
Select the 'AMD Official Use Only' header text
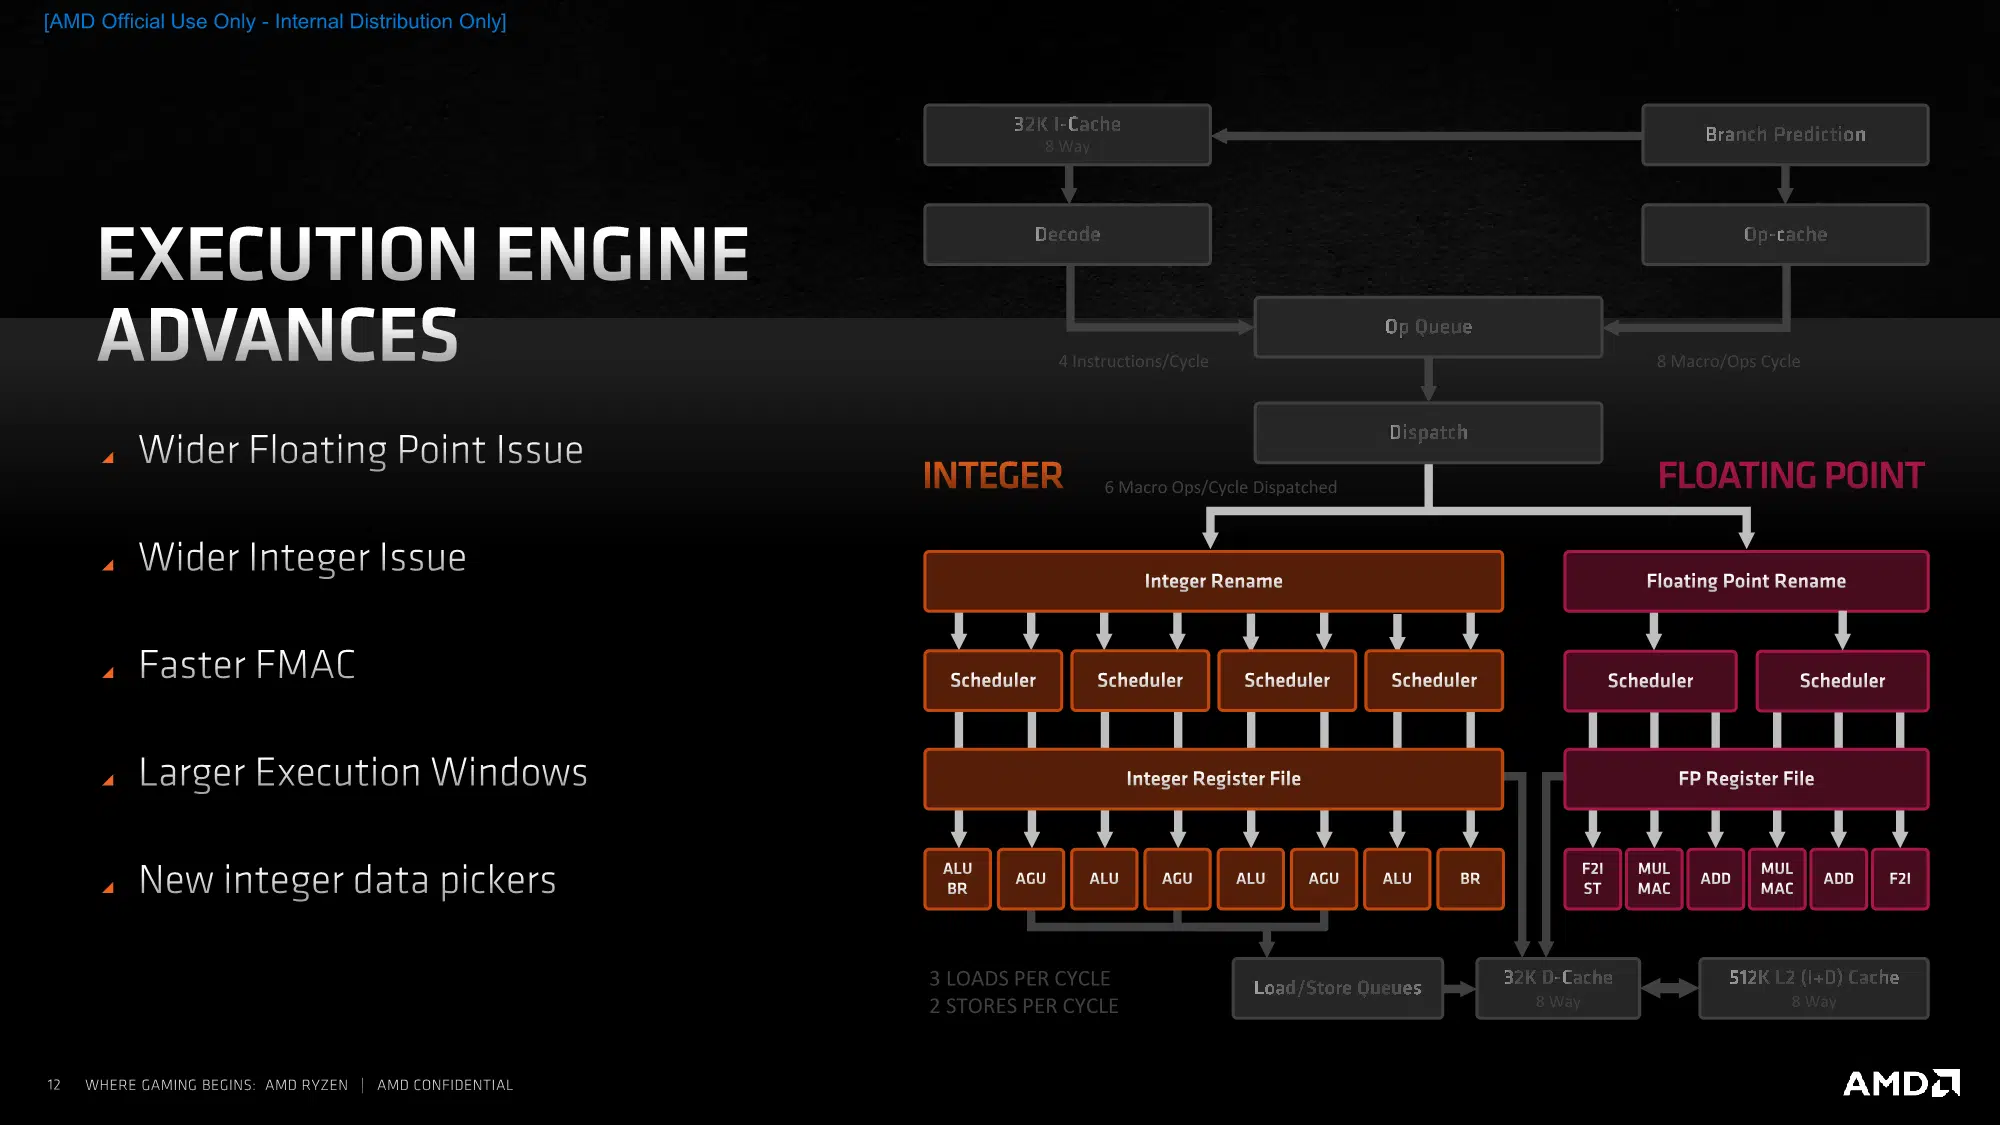[275, 21]
